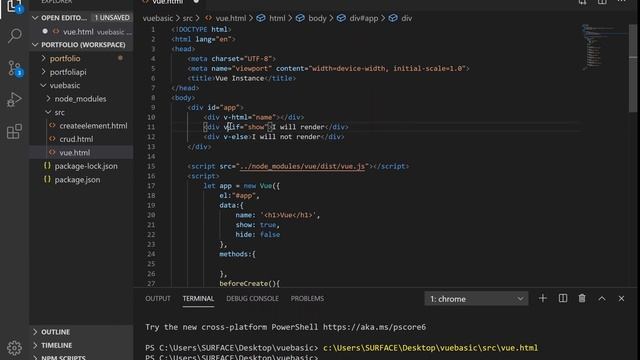The width and height of the screenshot is (640, 360).
Task: Place cursor on line 12 v-else div
Action: [273, 137]
